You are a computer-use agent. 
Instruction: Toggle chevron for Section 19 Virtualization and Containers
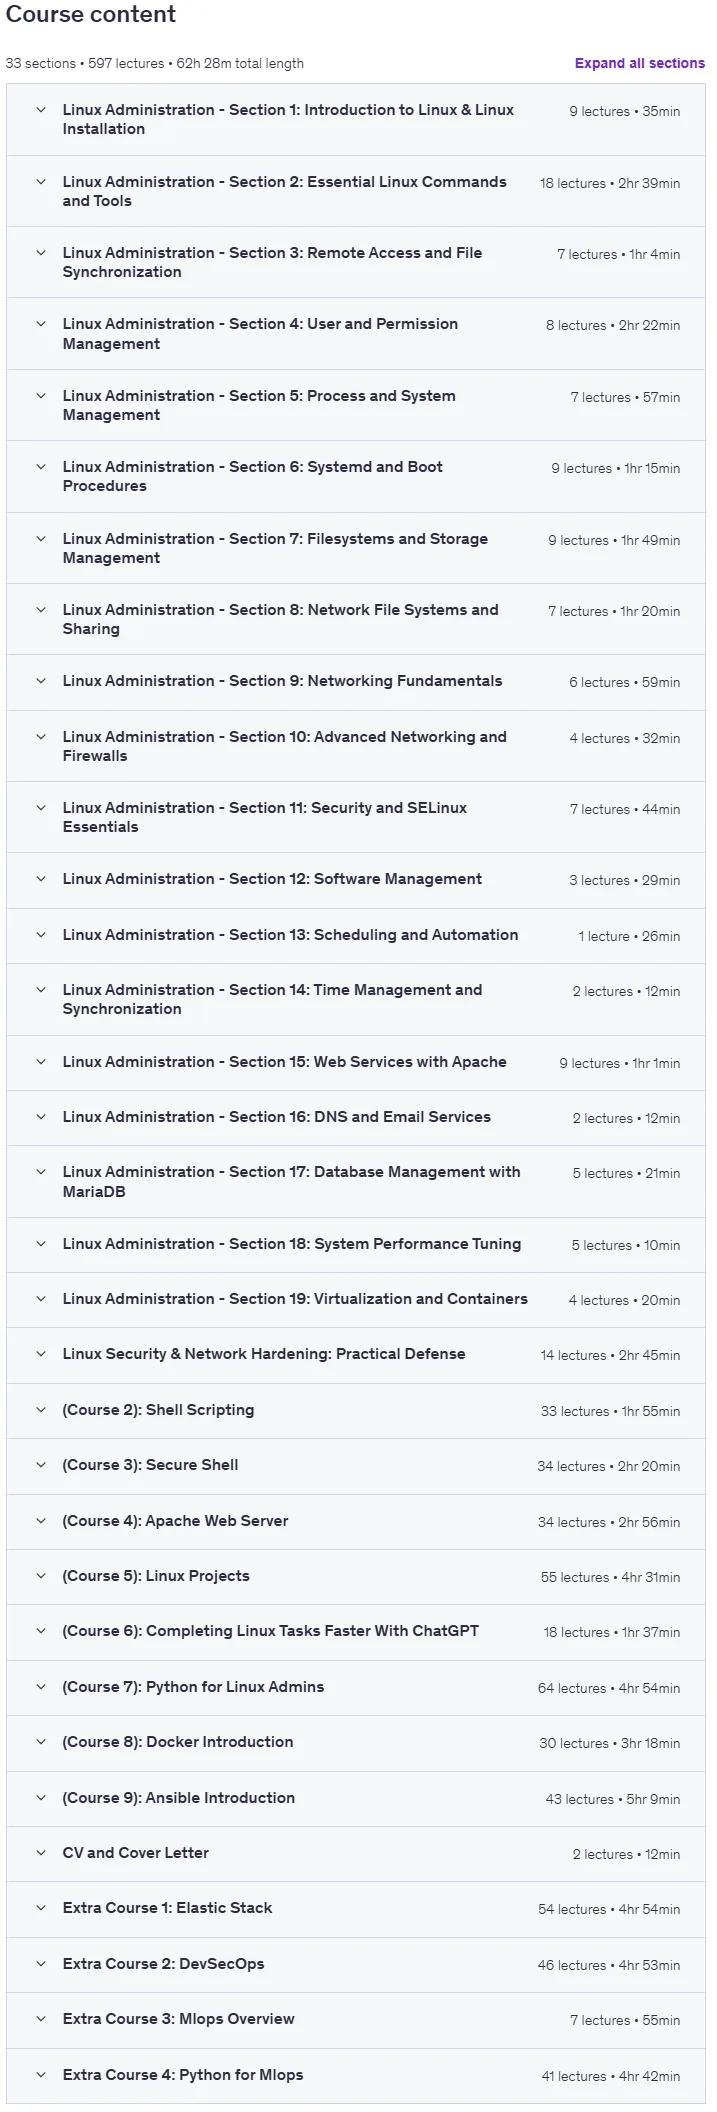point(41,1300)
